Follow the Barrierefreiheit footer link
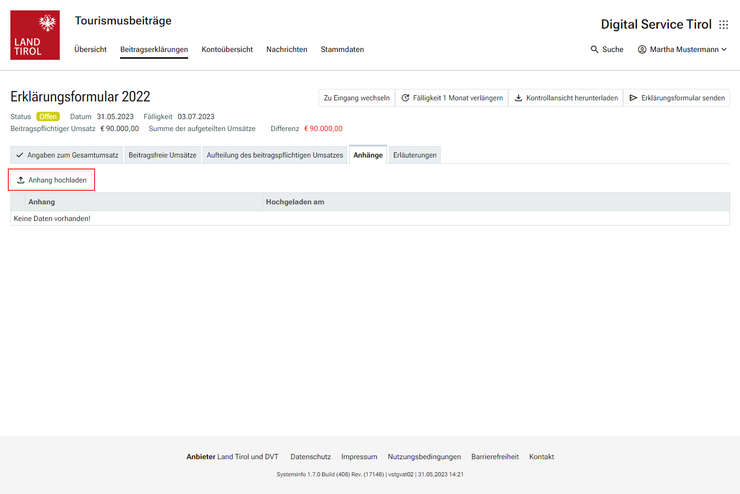This screenshot has height=494, width=740. point(495,457)
